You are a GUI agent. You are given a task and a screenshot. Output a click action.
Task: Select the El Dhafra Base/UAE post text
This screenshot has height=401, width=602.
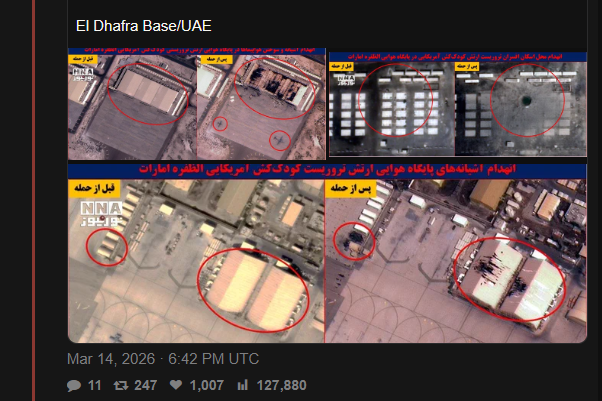point(144,26)
